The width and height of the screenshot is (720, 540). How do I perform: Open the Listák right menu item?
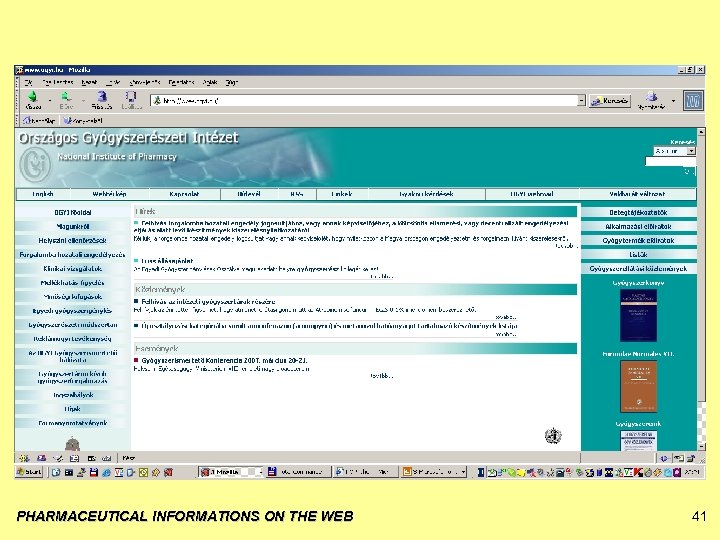coord(638,254)
